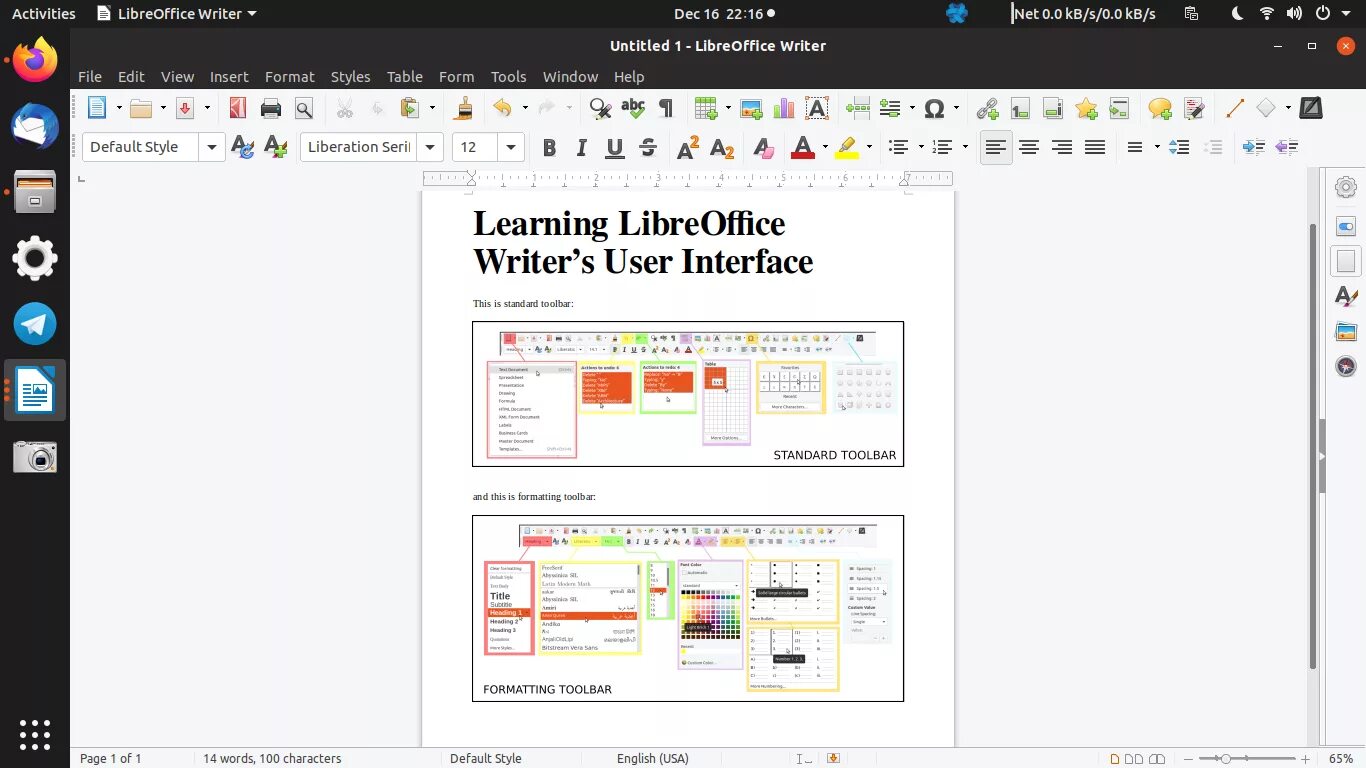The image size is (1366, 768).
Task: Expand the font name dropdown
Action: (430, 147)
